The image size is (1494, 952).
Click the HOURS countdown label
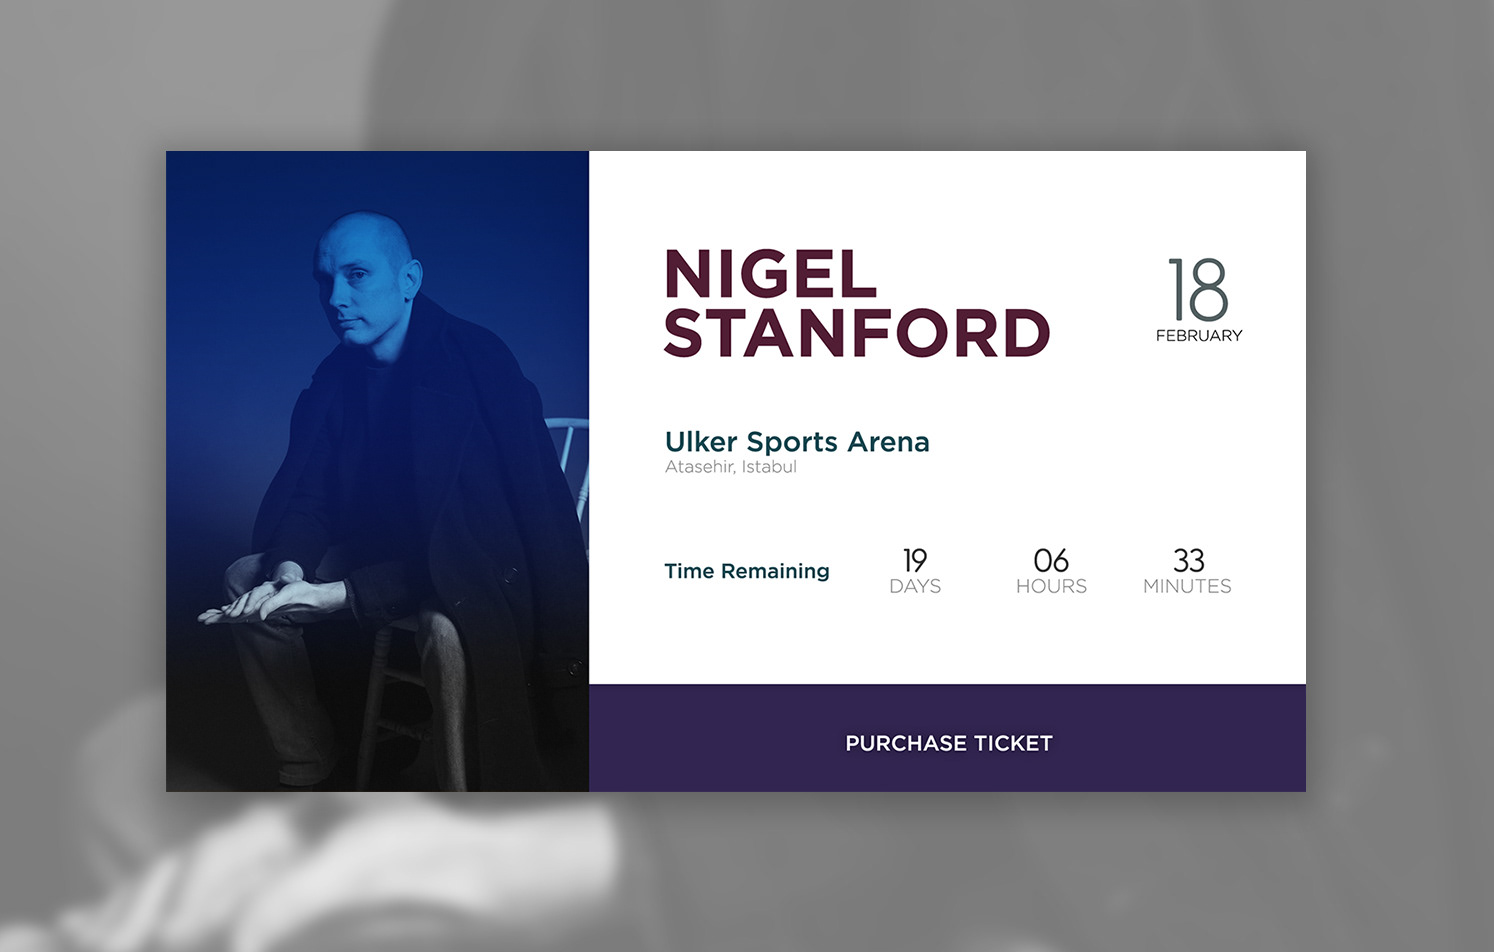1051,587
